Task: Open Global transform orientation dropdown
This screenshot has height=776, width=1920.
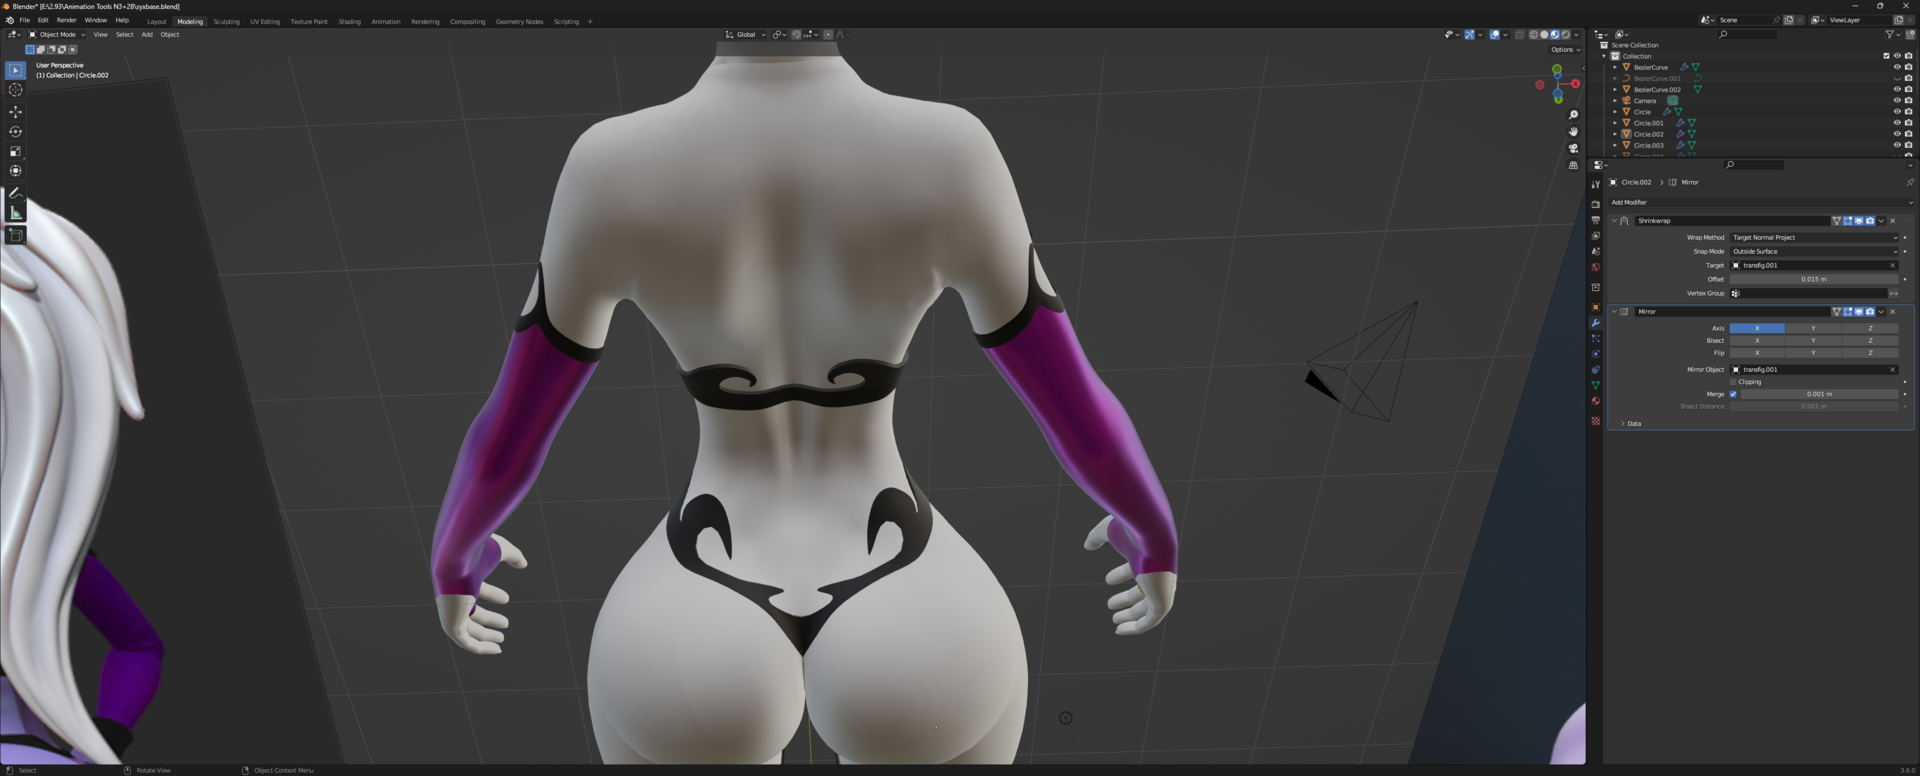Action: click(746, 34)
